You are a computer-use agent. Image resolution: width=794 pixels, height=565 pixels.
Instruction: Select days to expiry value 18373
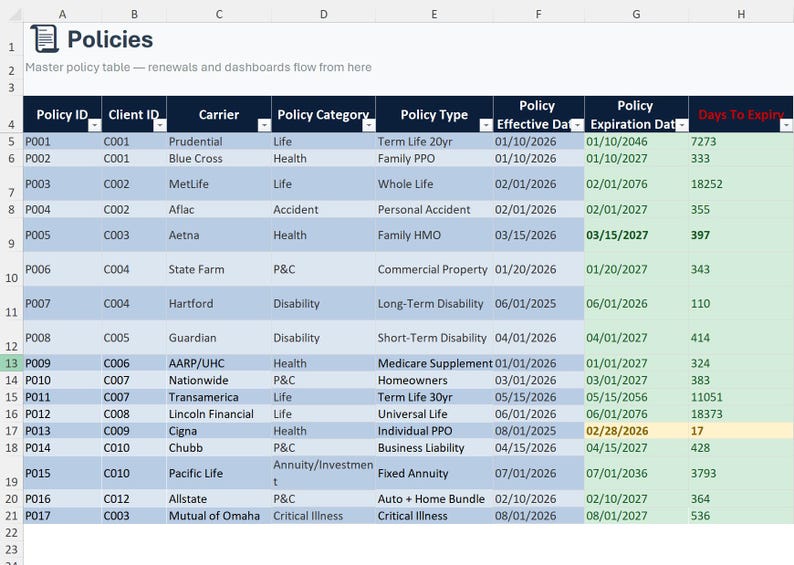(741, 414)
